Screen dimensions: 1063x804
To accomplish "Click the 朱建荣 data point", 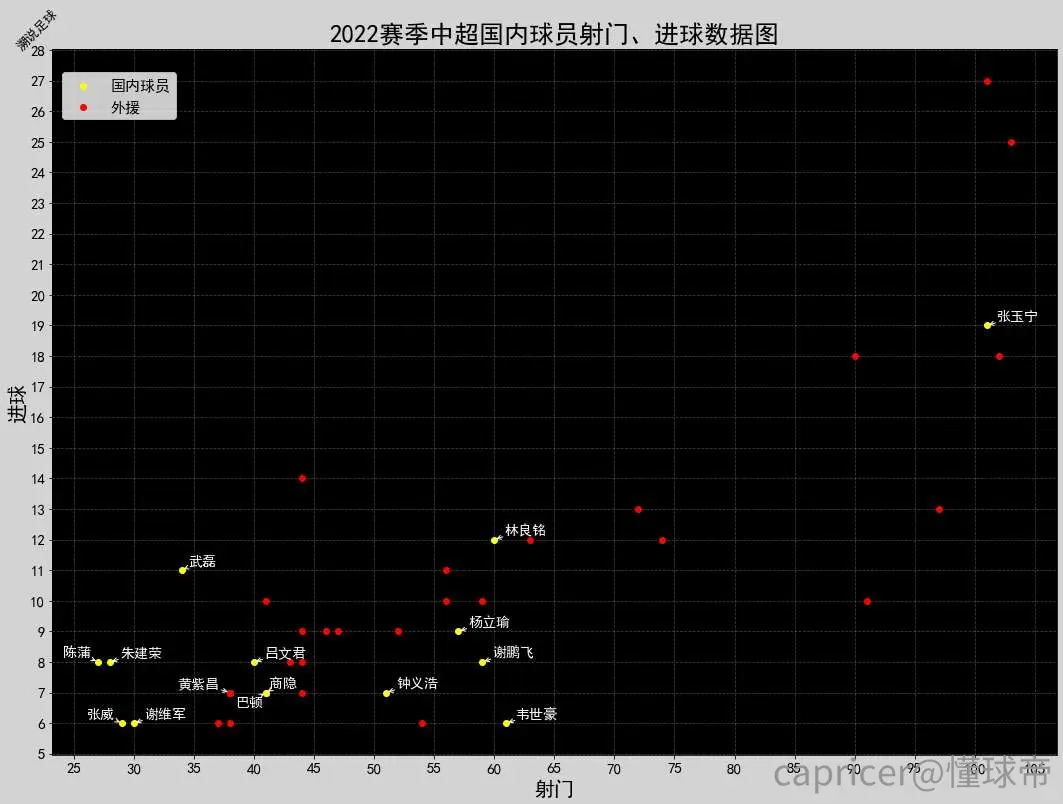I will 111,662.
